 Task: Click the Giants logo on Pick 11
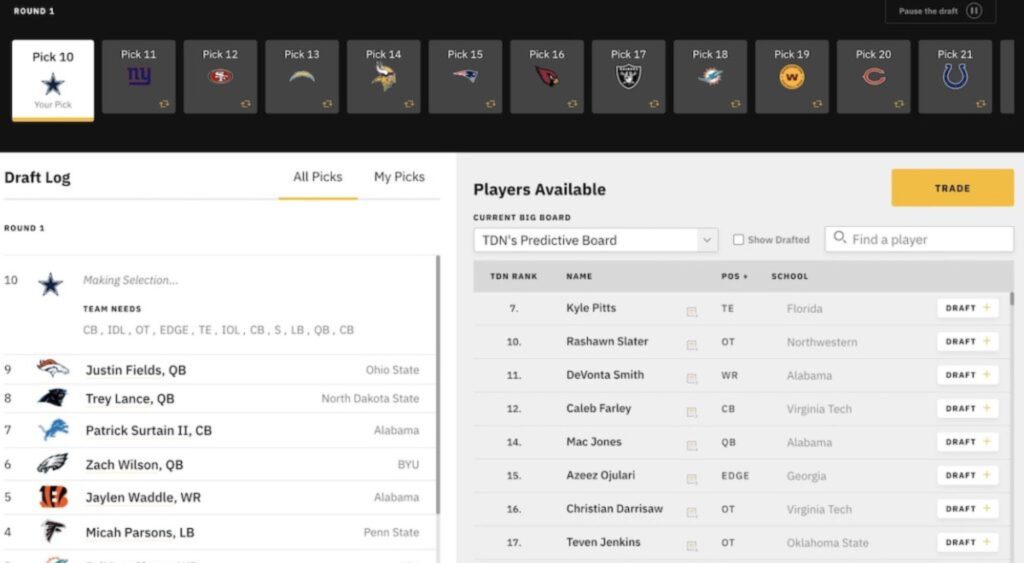pos(138,76)
